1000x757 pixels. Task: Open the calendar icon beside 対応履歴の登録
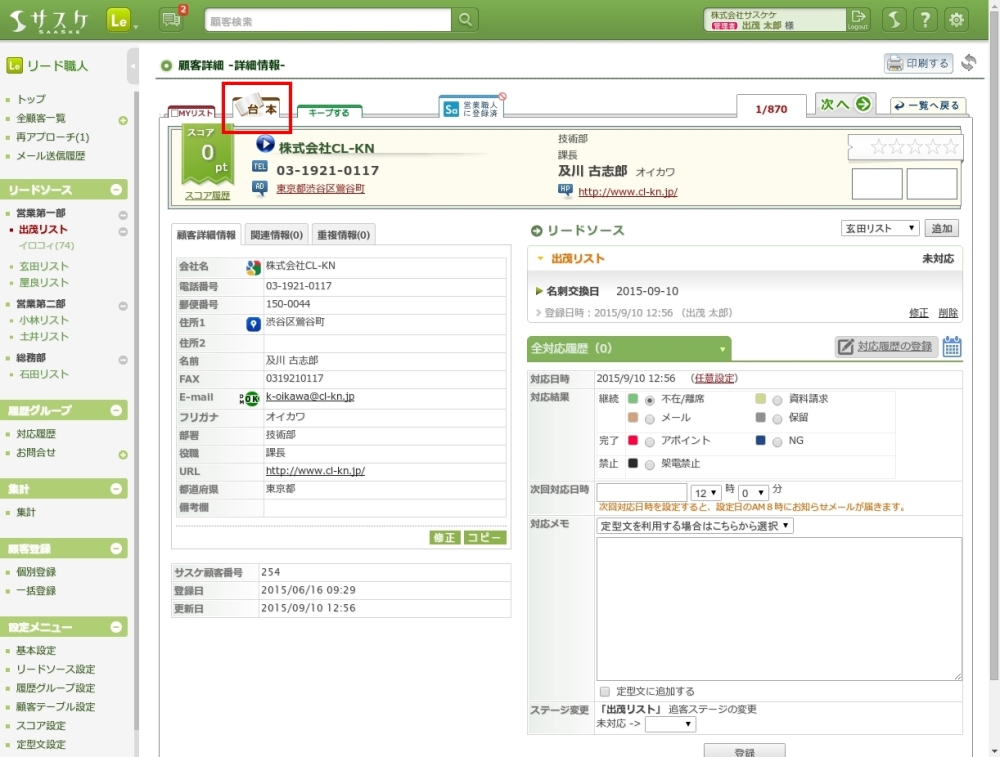tap(952, 347)
